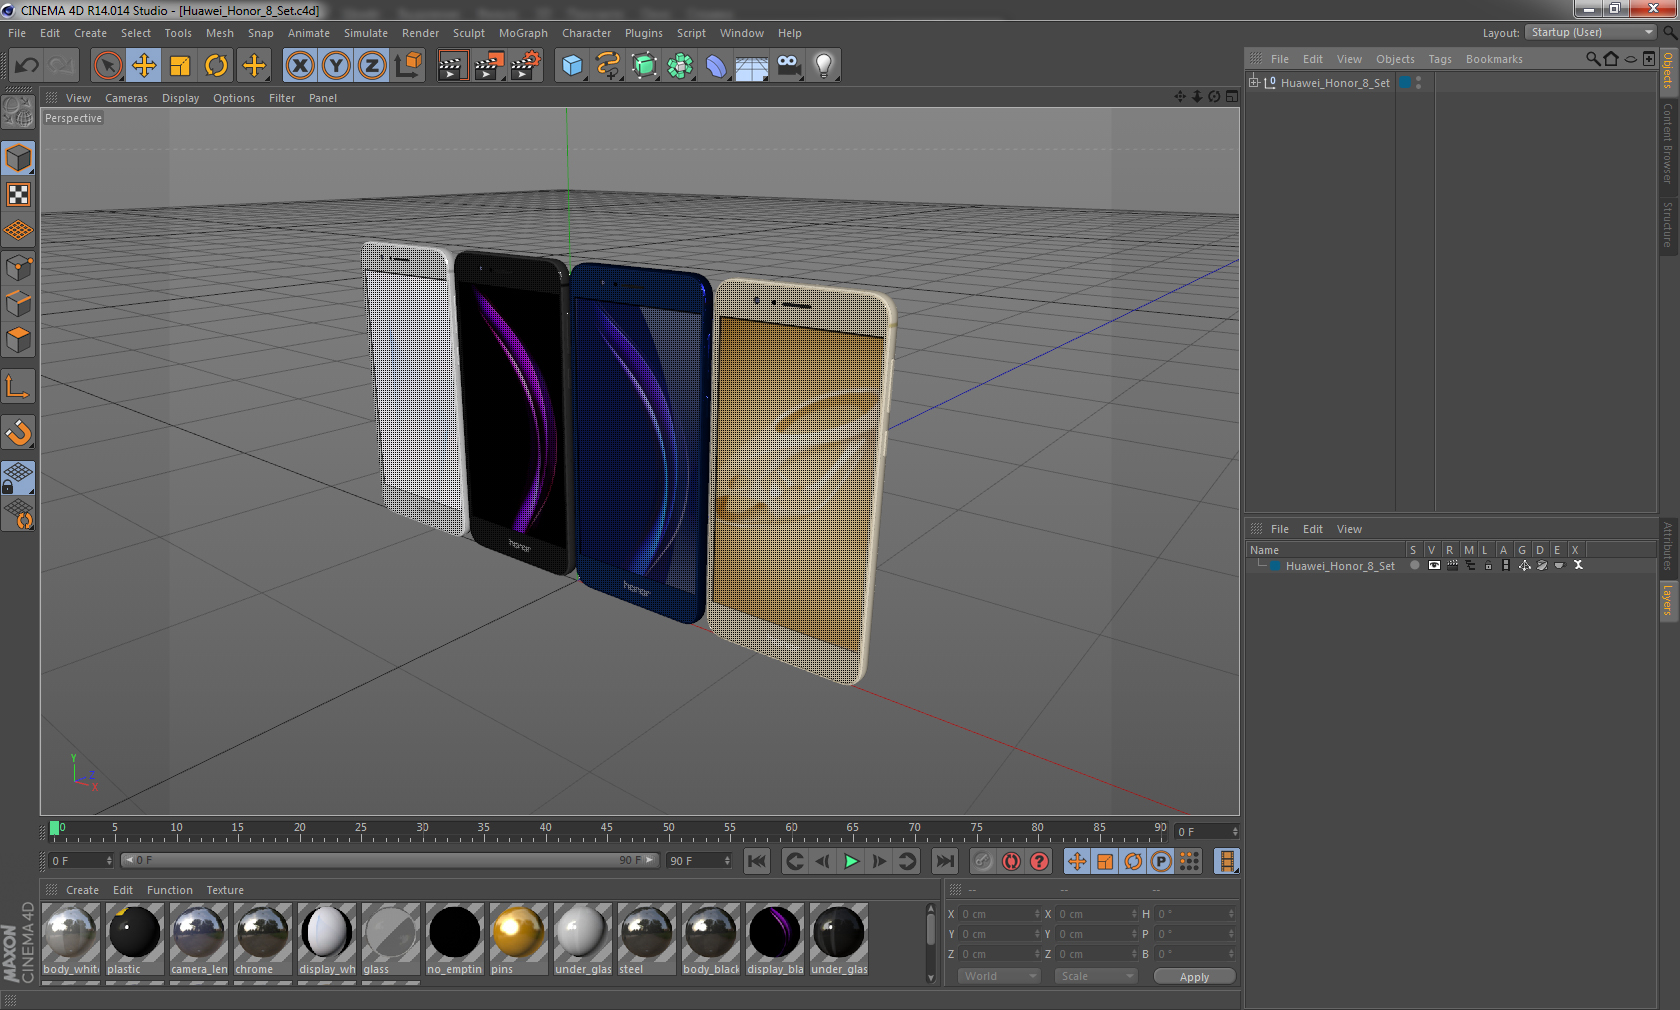
Task: Toggle the coordinate system button
Action: tap(408, 66)
